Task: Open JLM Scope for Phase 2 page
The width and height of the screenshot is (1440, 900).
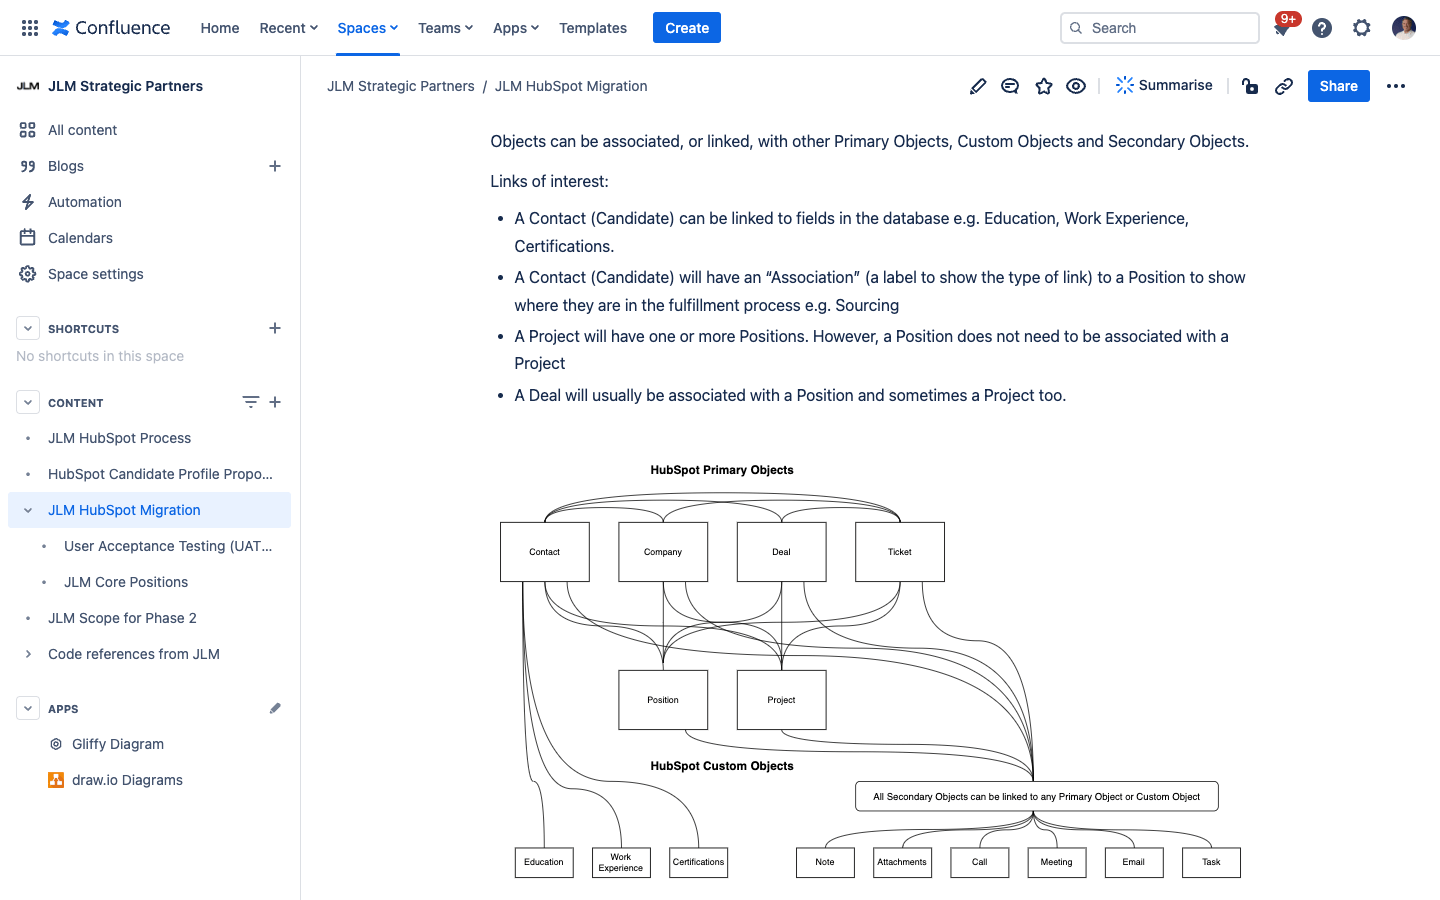Action: coord(122,618)
